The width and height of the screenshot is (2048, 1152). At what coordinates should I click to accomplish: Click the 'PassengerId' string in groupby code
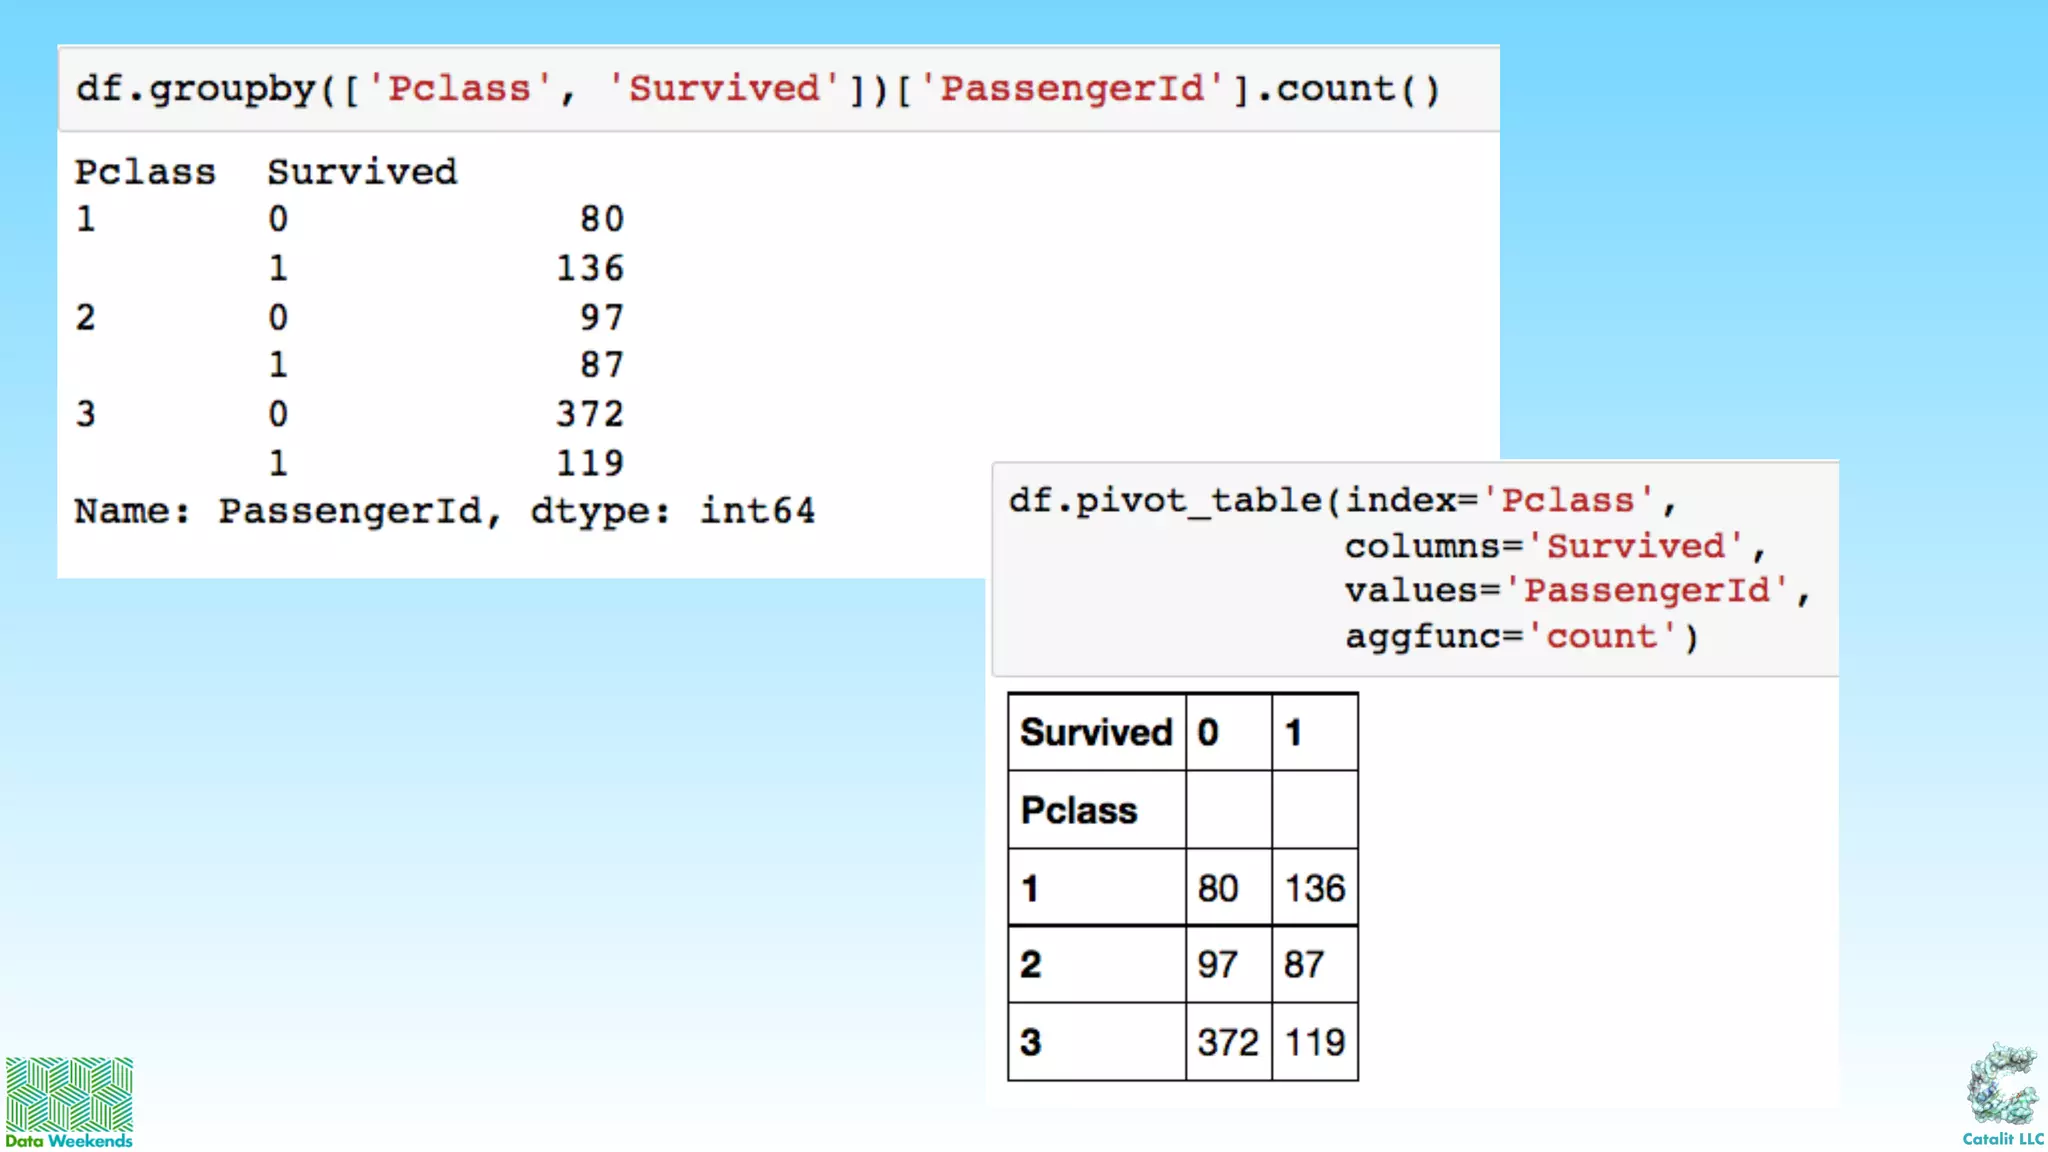tap(1072, 89)
